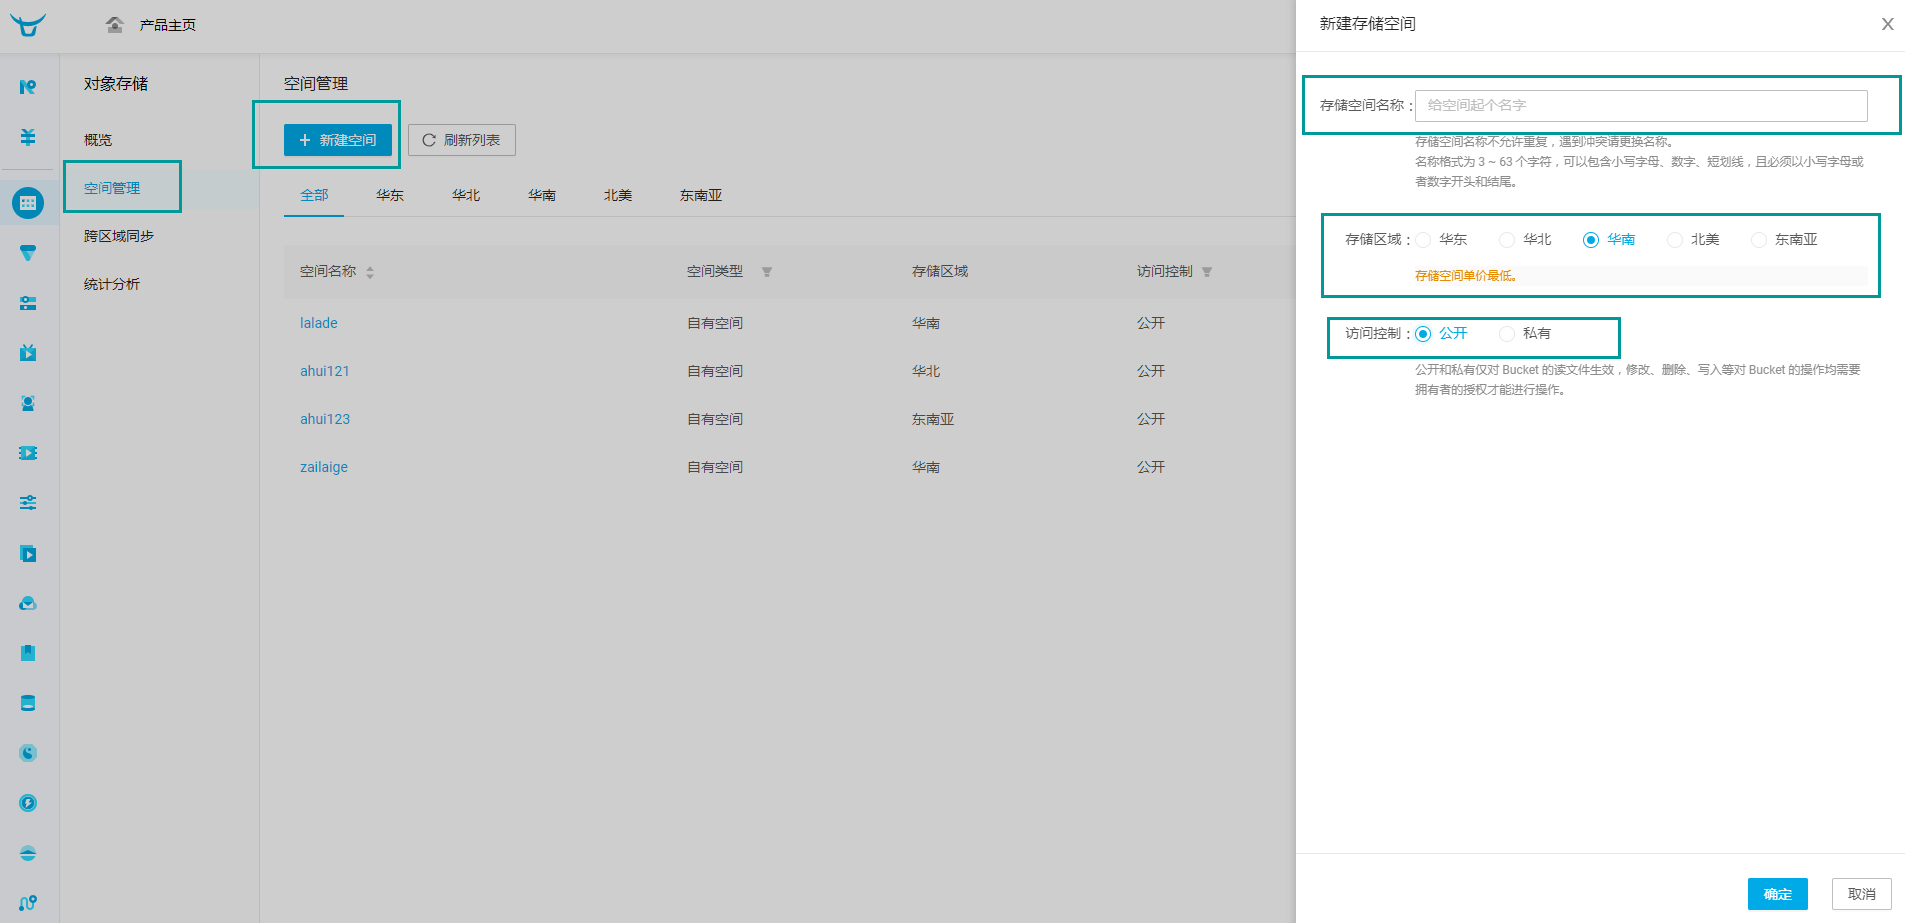Select the database cylinder icon in sidebar

28,703
